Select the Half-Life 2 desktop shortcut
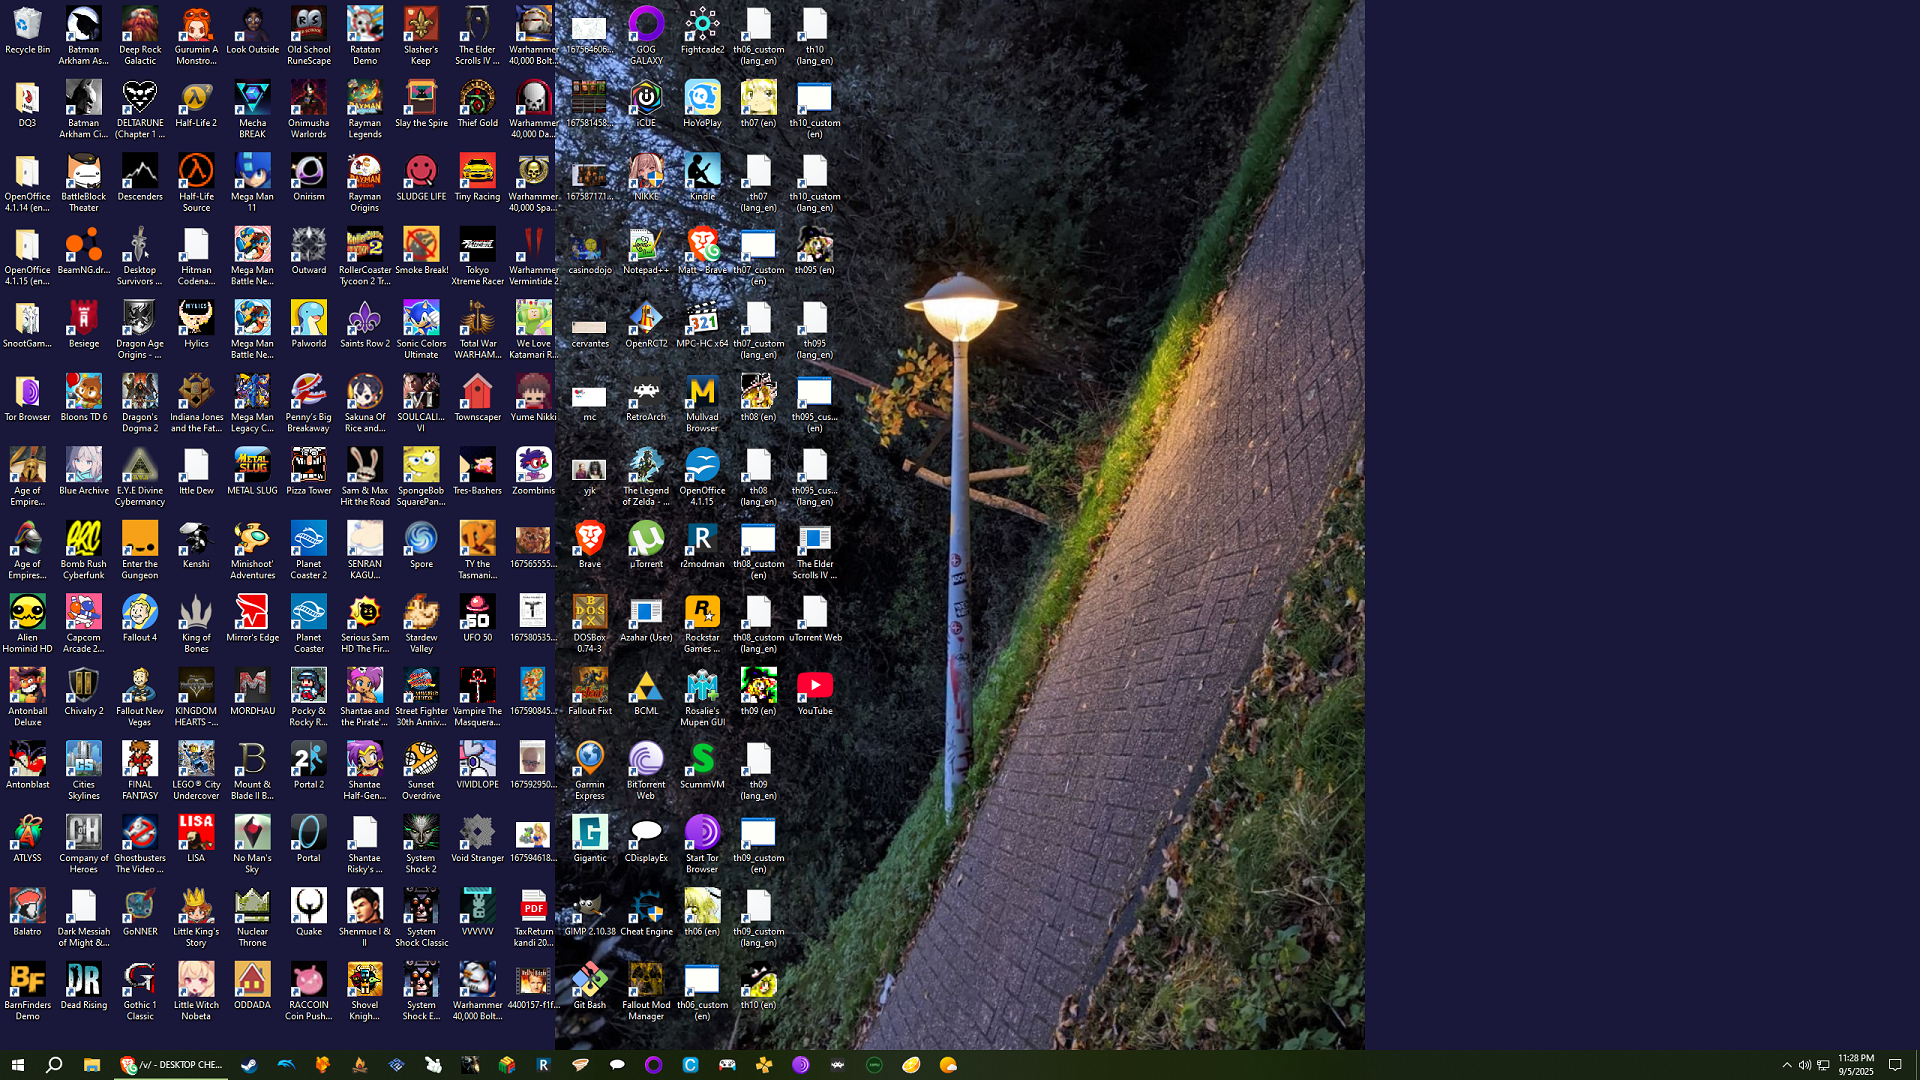The height and width of the screenshot is (1080, 1920). pos(196,99)
